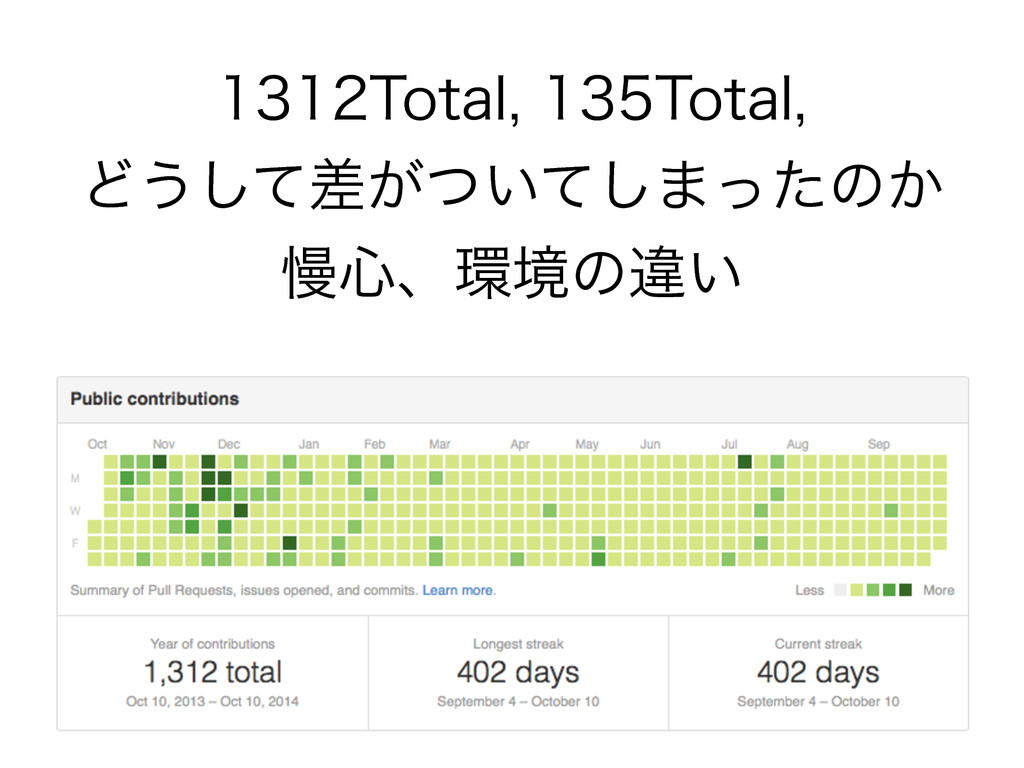Select the Jun month label
The image size is (1024, 768).
point(650,444)
